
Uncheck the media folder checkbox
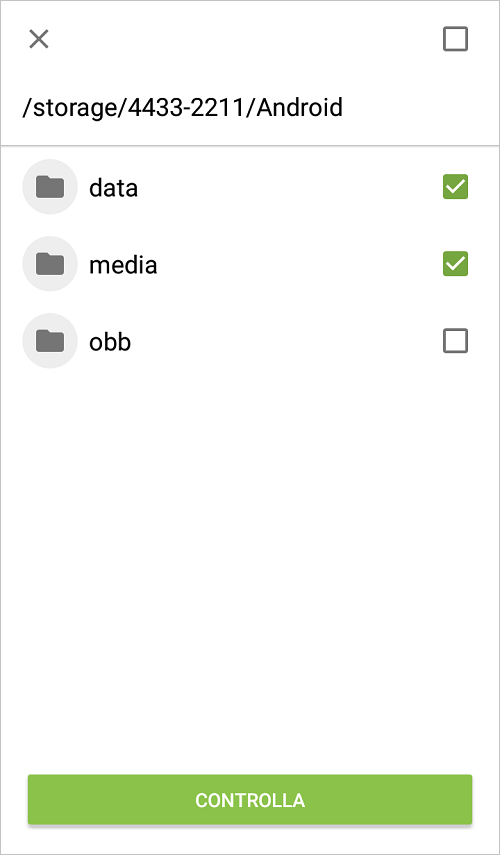pyautogui.click(x=455, y=264)
